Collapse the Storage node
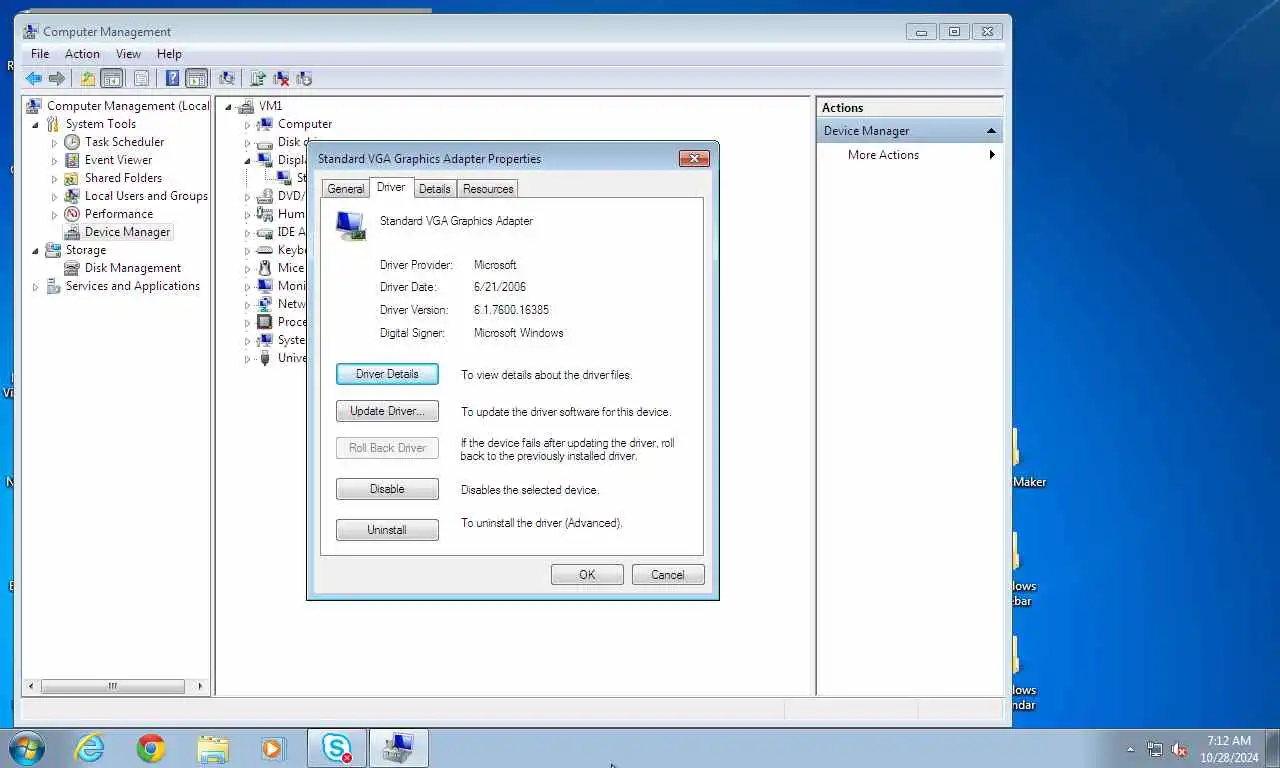The height and width of the screenshot is (768, 1280). coord(36,250)
